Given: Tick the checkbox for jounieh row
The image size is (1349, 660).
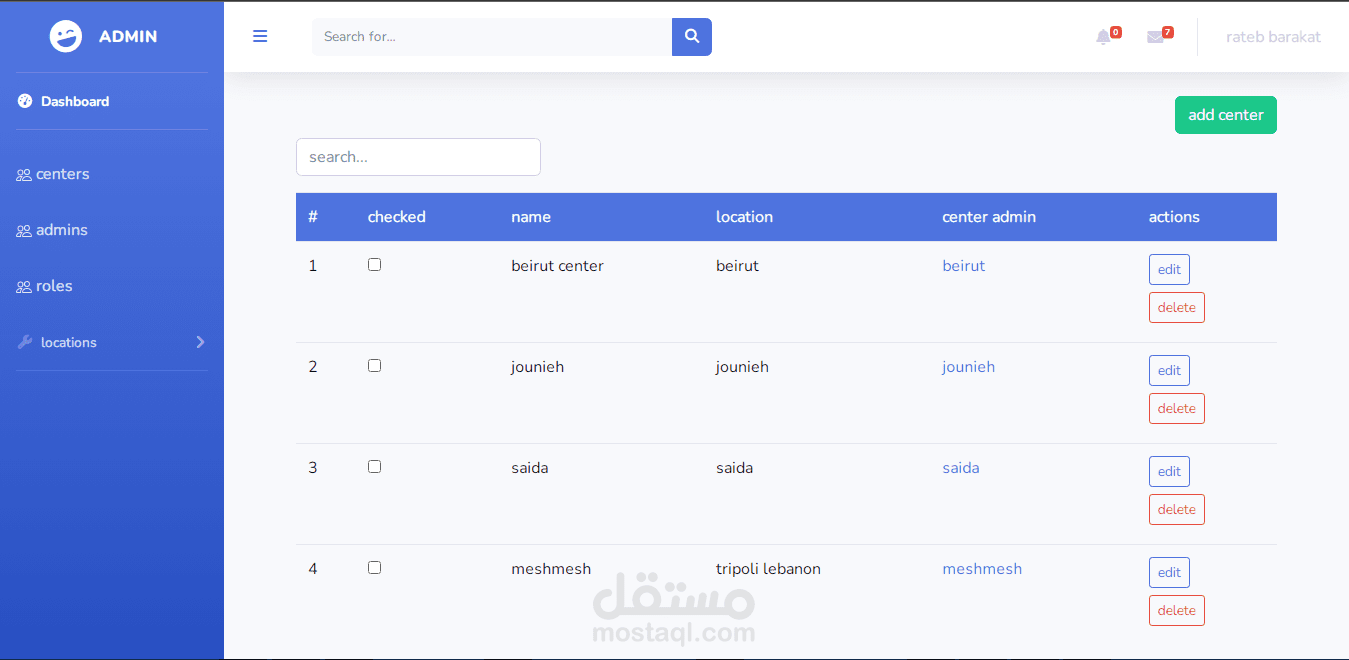Looking at the screenshot, I should pyautogui.click(x=374, y=366).
